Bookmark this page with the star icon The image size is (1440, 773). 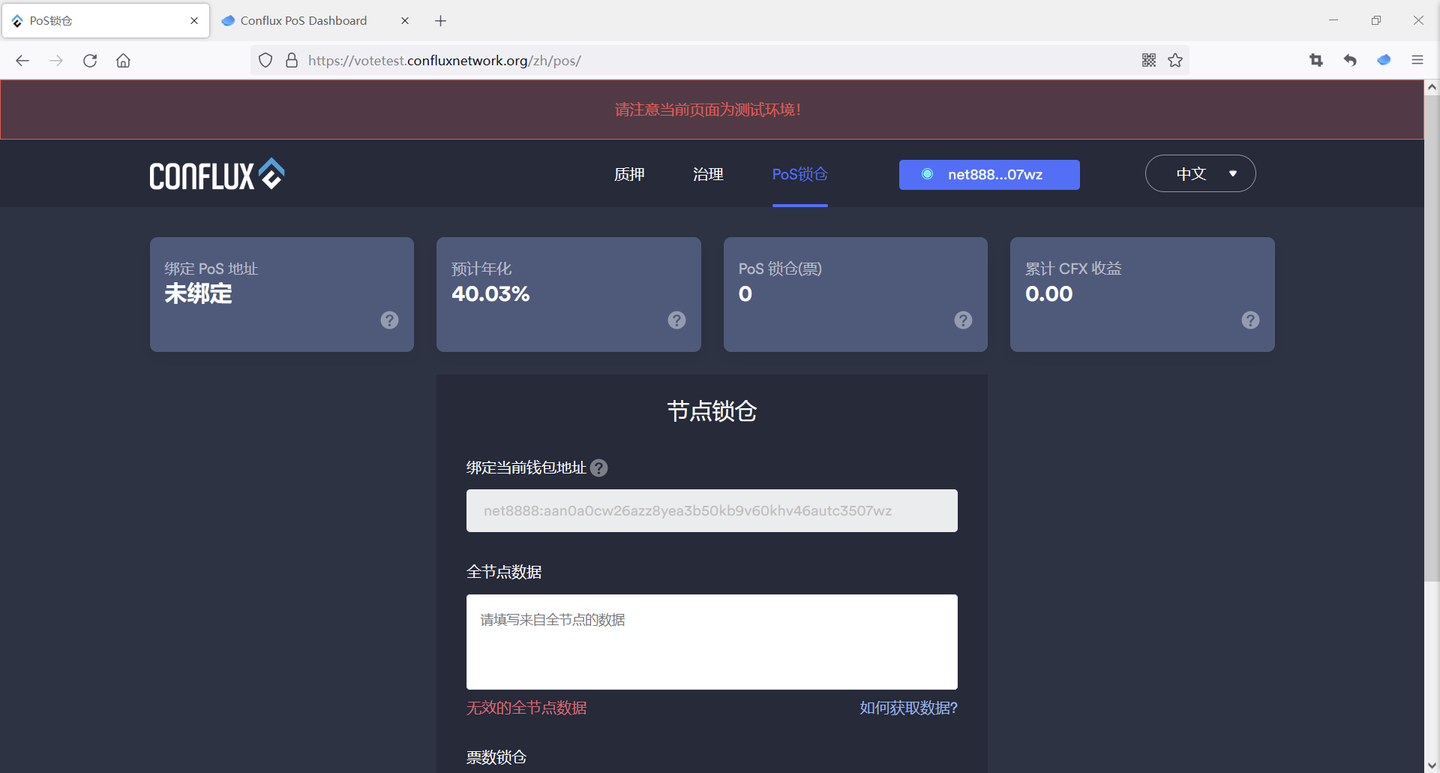pyautogui.click(x=1175, y=60)
